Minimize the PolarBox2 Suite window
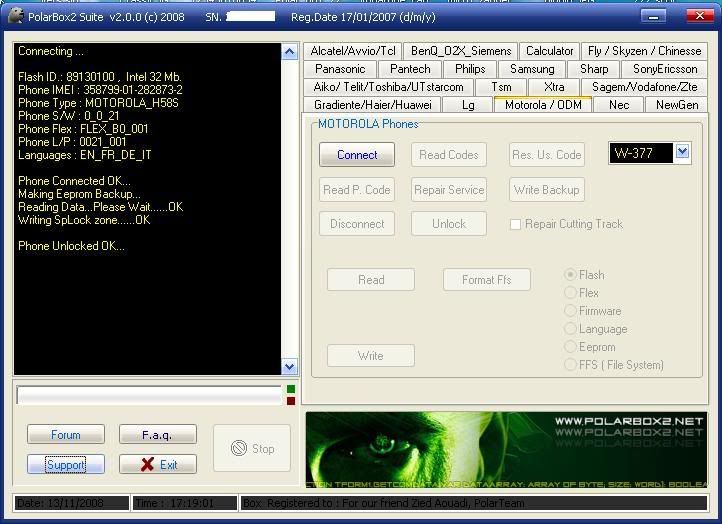722x524 pixels. point(653,17)
